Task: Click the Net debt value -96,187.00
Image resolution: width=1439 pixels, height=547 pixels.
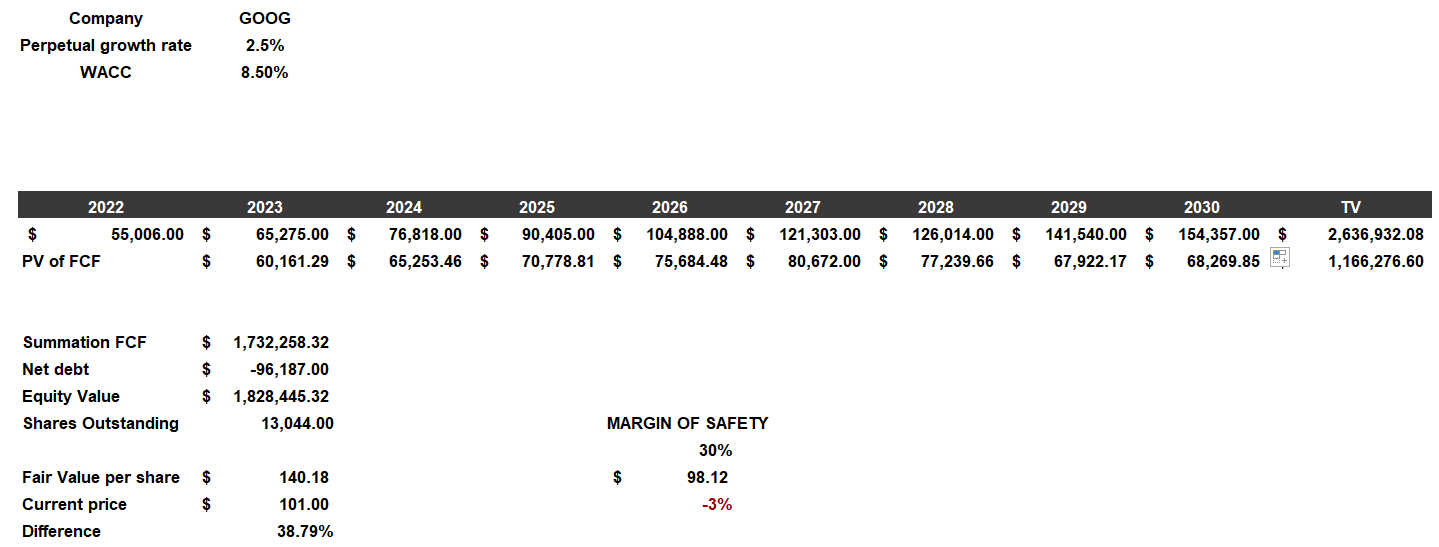Action: tap(290, 369)
